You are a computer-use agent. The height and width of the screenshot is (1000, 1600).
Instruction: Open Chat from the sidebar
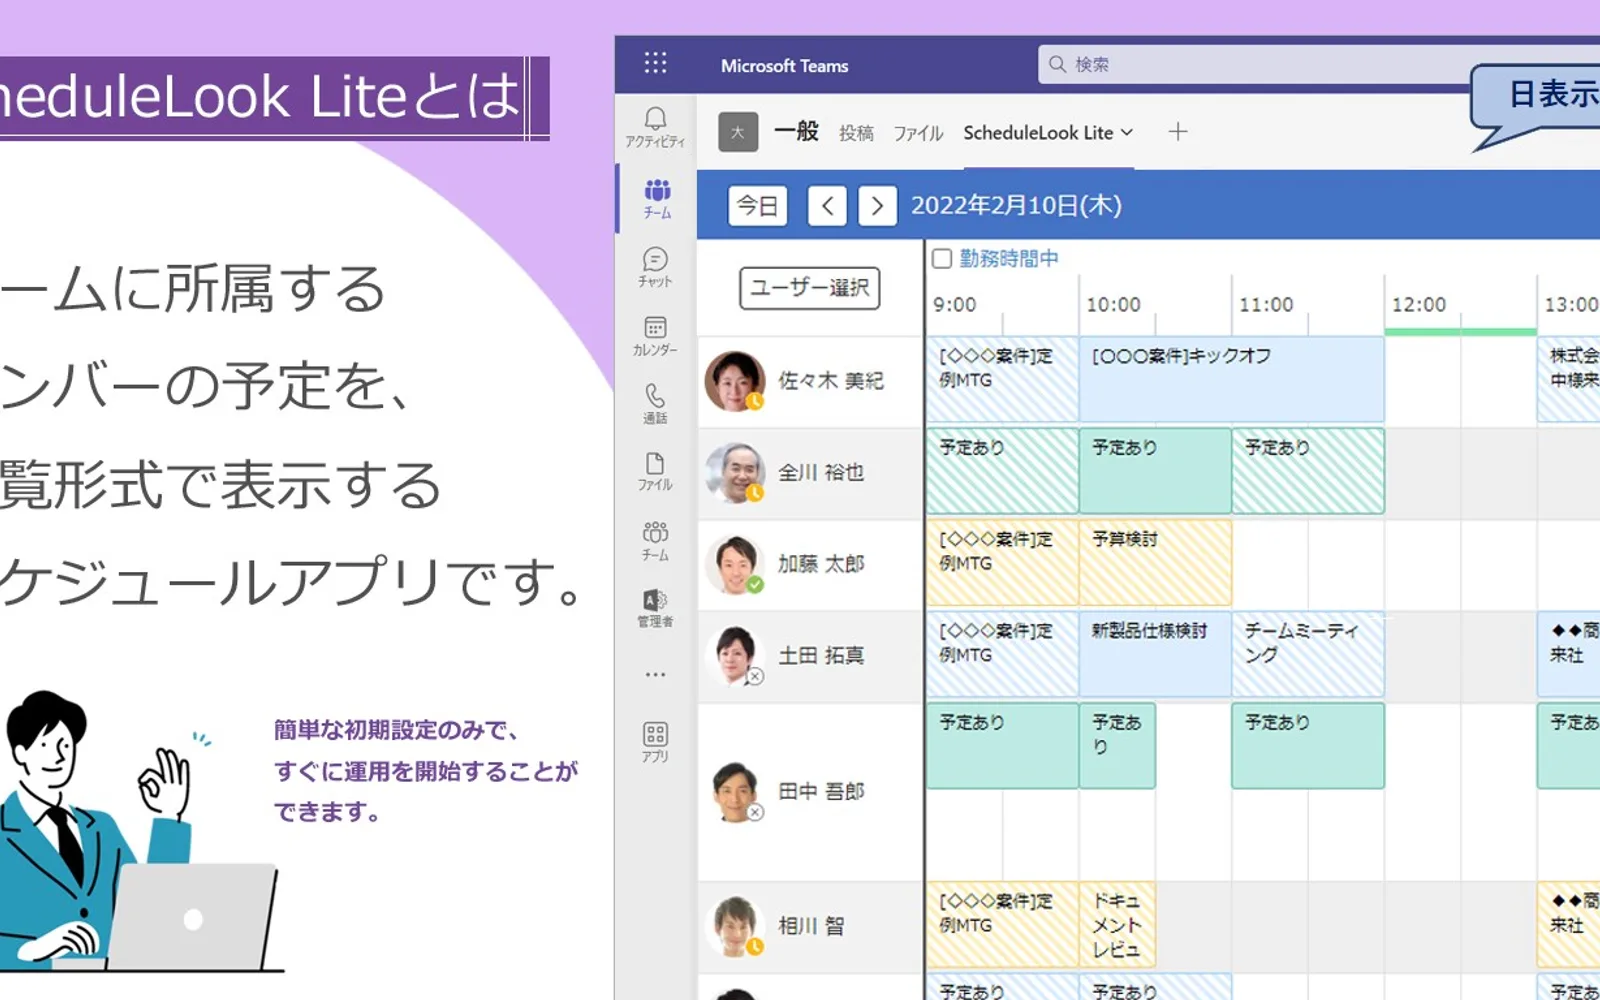coord(655,267)
